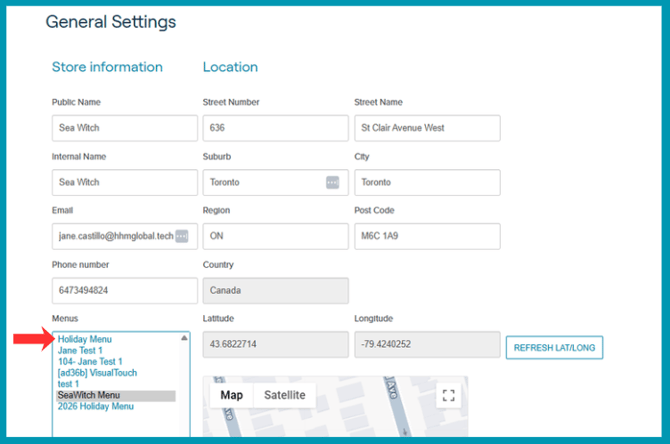Click the autofill icon in Email field

[x=182, y=236]
